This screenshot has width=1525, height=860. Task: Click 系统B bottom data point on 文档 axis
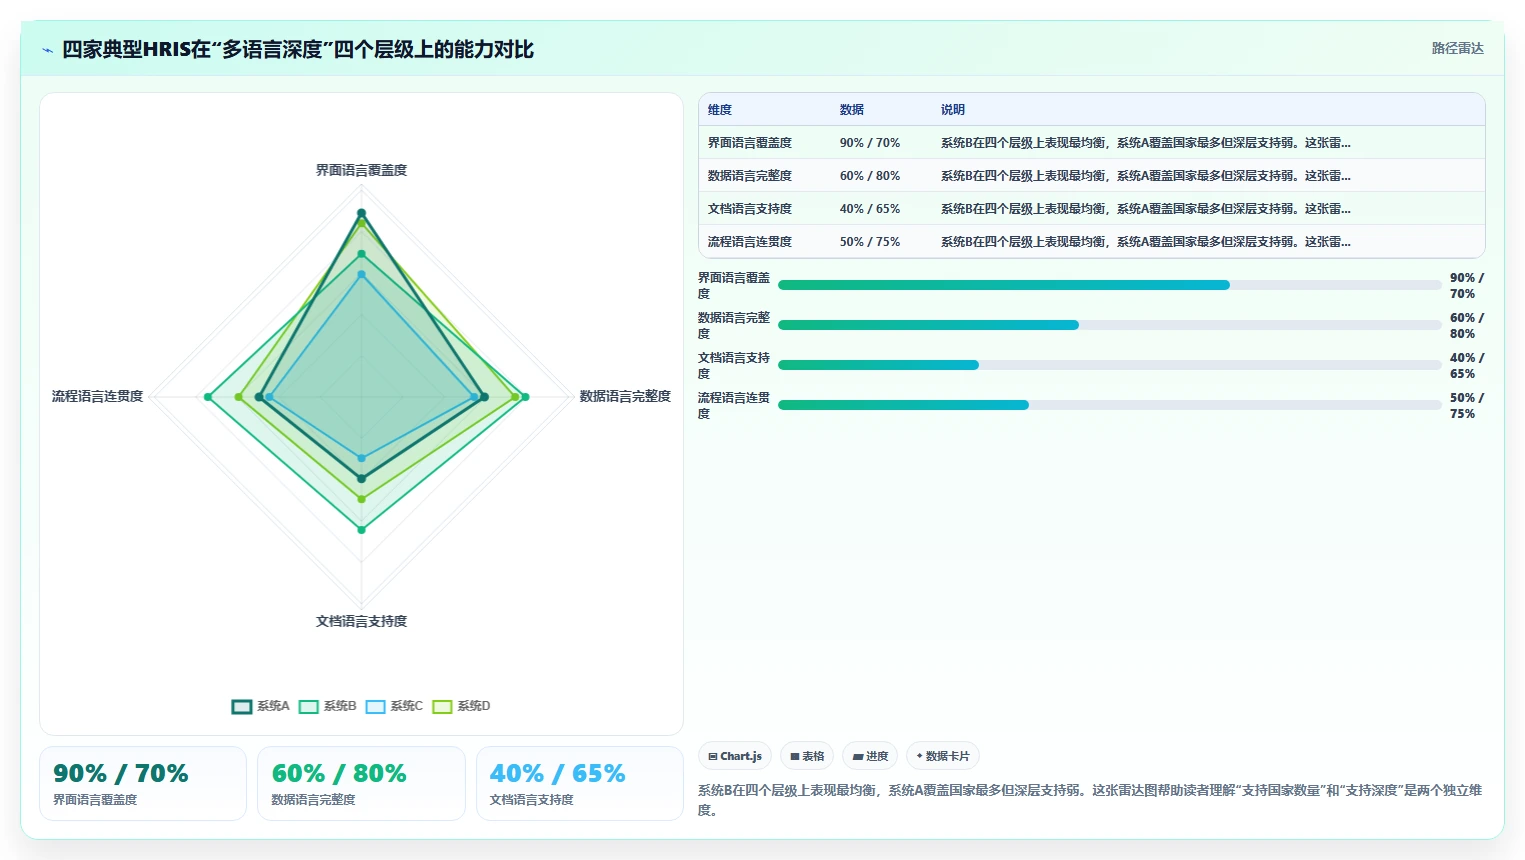point(361,529)
